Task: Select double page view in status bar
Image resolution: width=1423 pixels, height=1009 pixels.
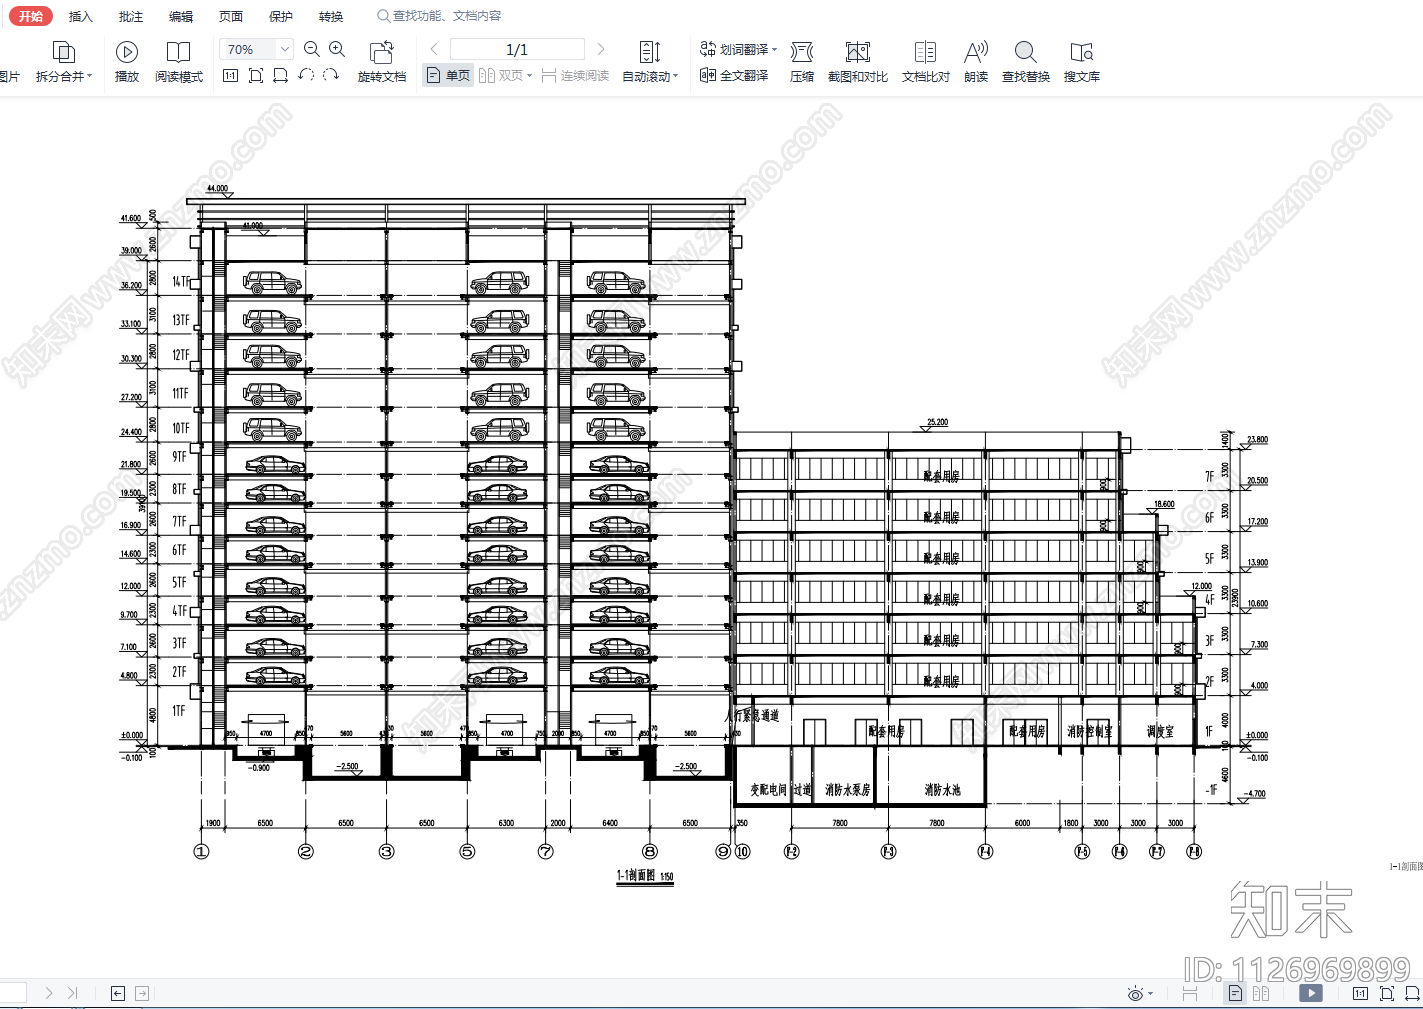Action: pos(1261,993)
